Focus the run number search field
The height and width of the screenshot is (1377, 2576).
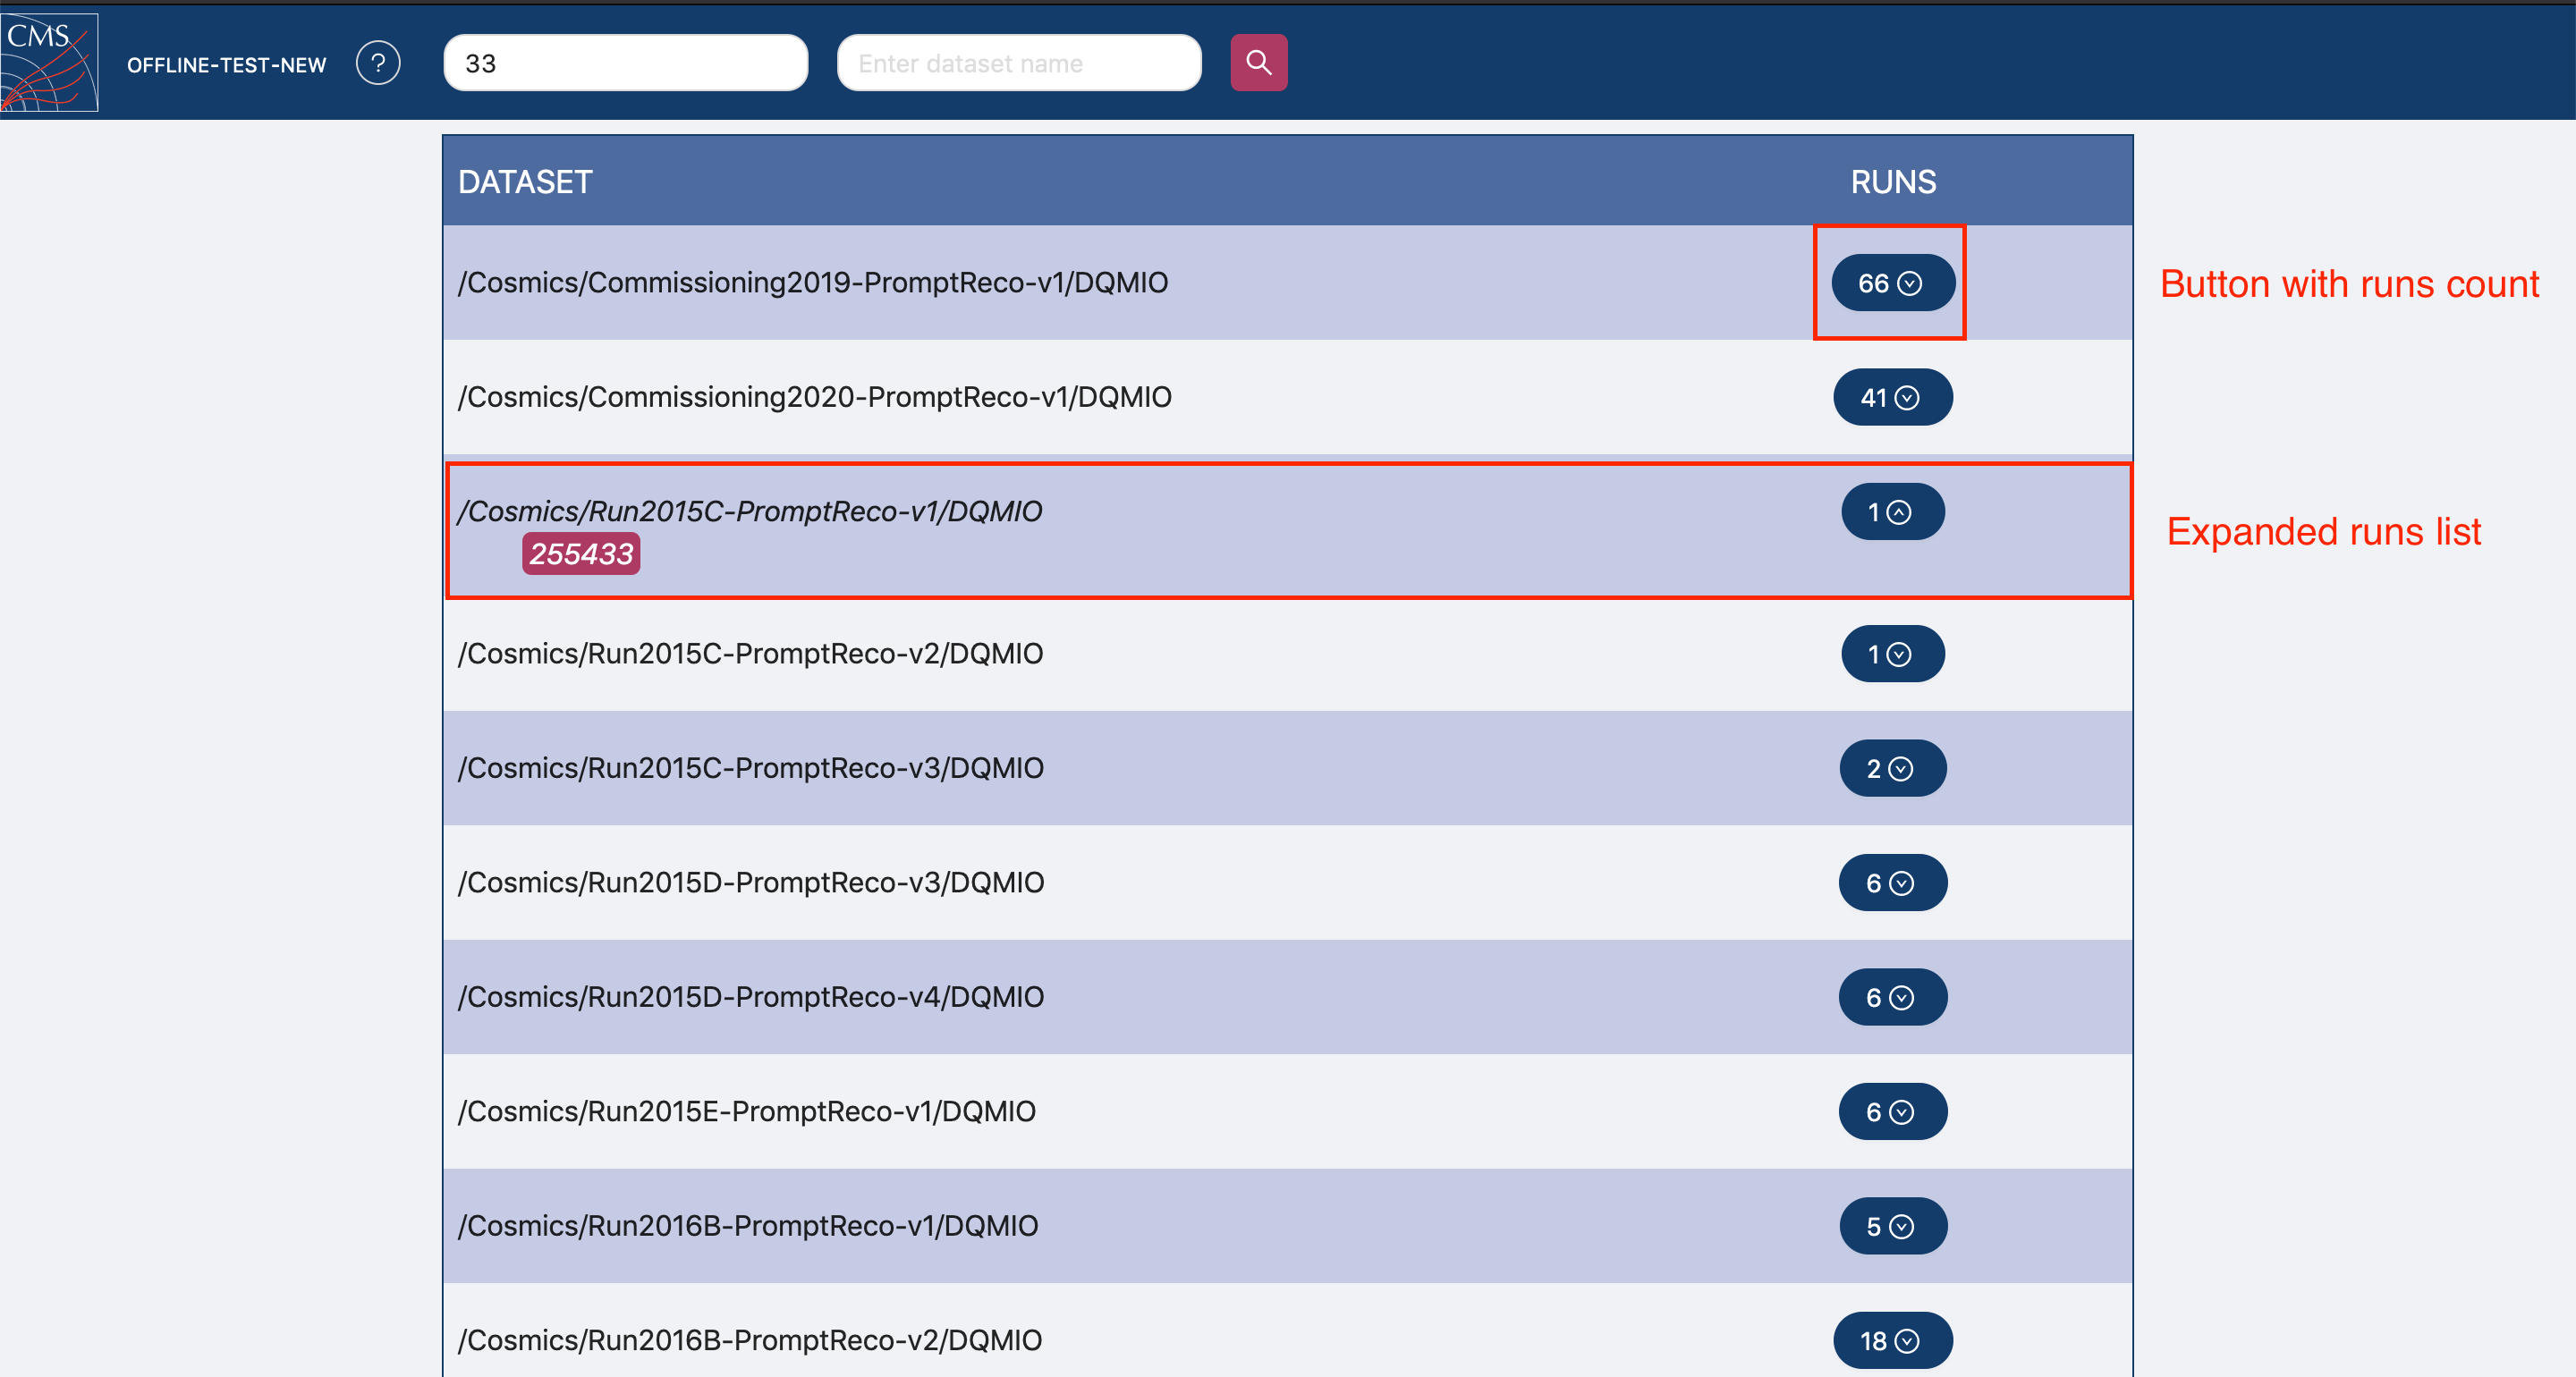coord(625,63)
